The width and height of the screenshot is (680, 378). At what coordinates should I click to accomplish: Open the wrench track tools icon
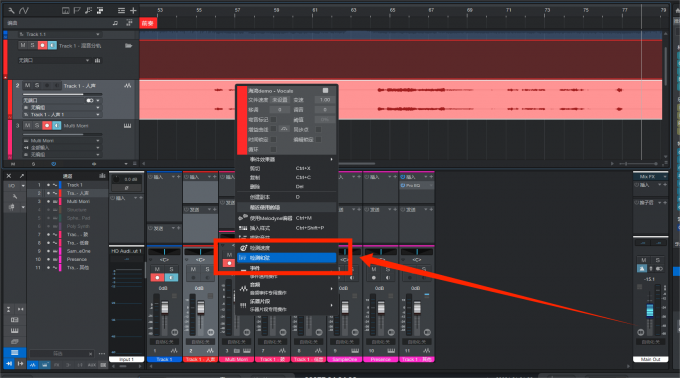11,10
